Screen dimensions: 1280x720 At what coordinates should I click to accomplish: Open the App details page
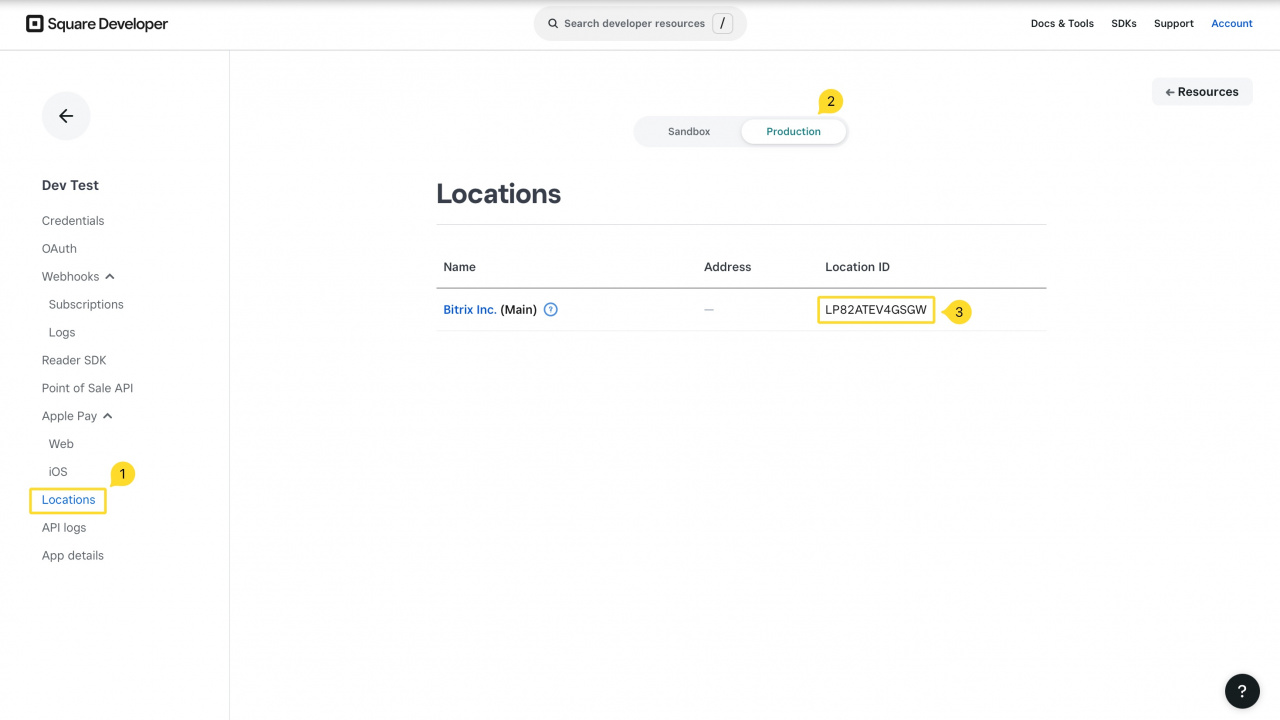tap(72, 555)
